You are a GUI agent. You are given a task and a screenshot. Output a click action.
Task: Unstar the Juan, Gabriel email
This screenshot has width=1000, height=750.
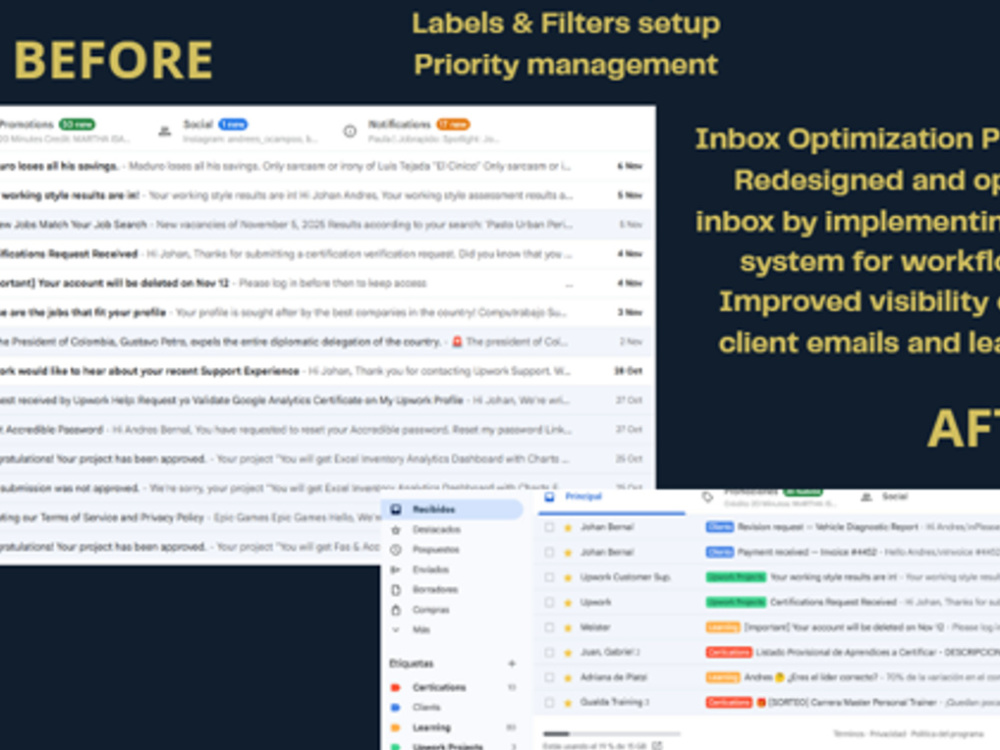(x=568, y=652)
